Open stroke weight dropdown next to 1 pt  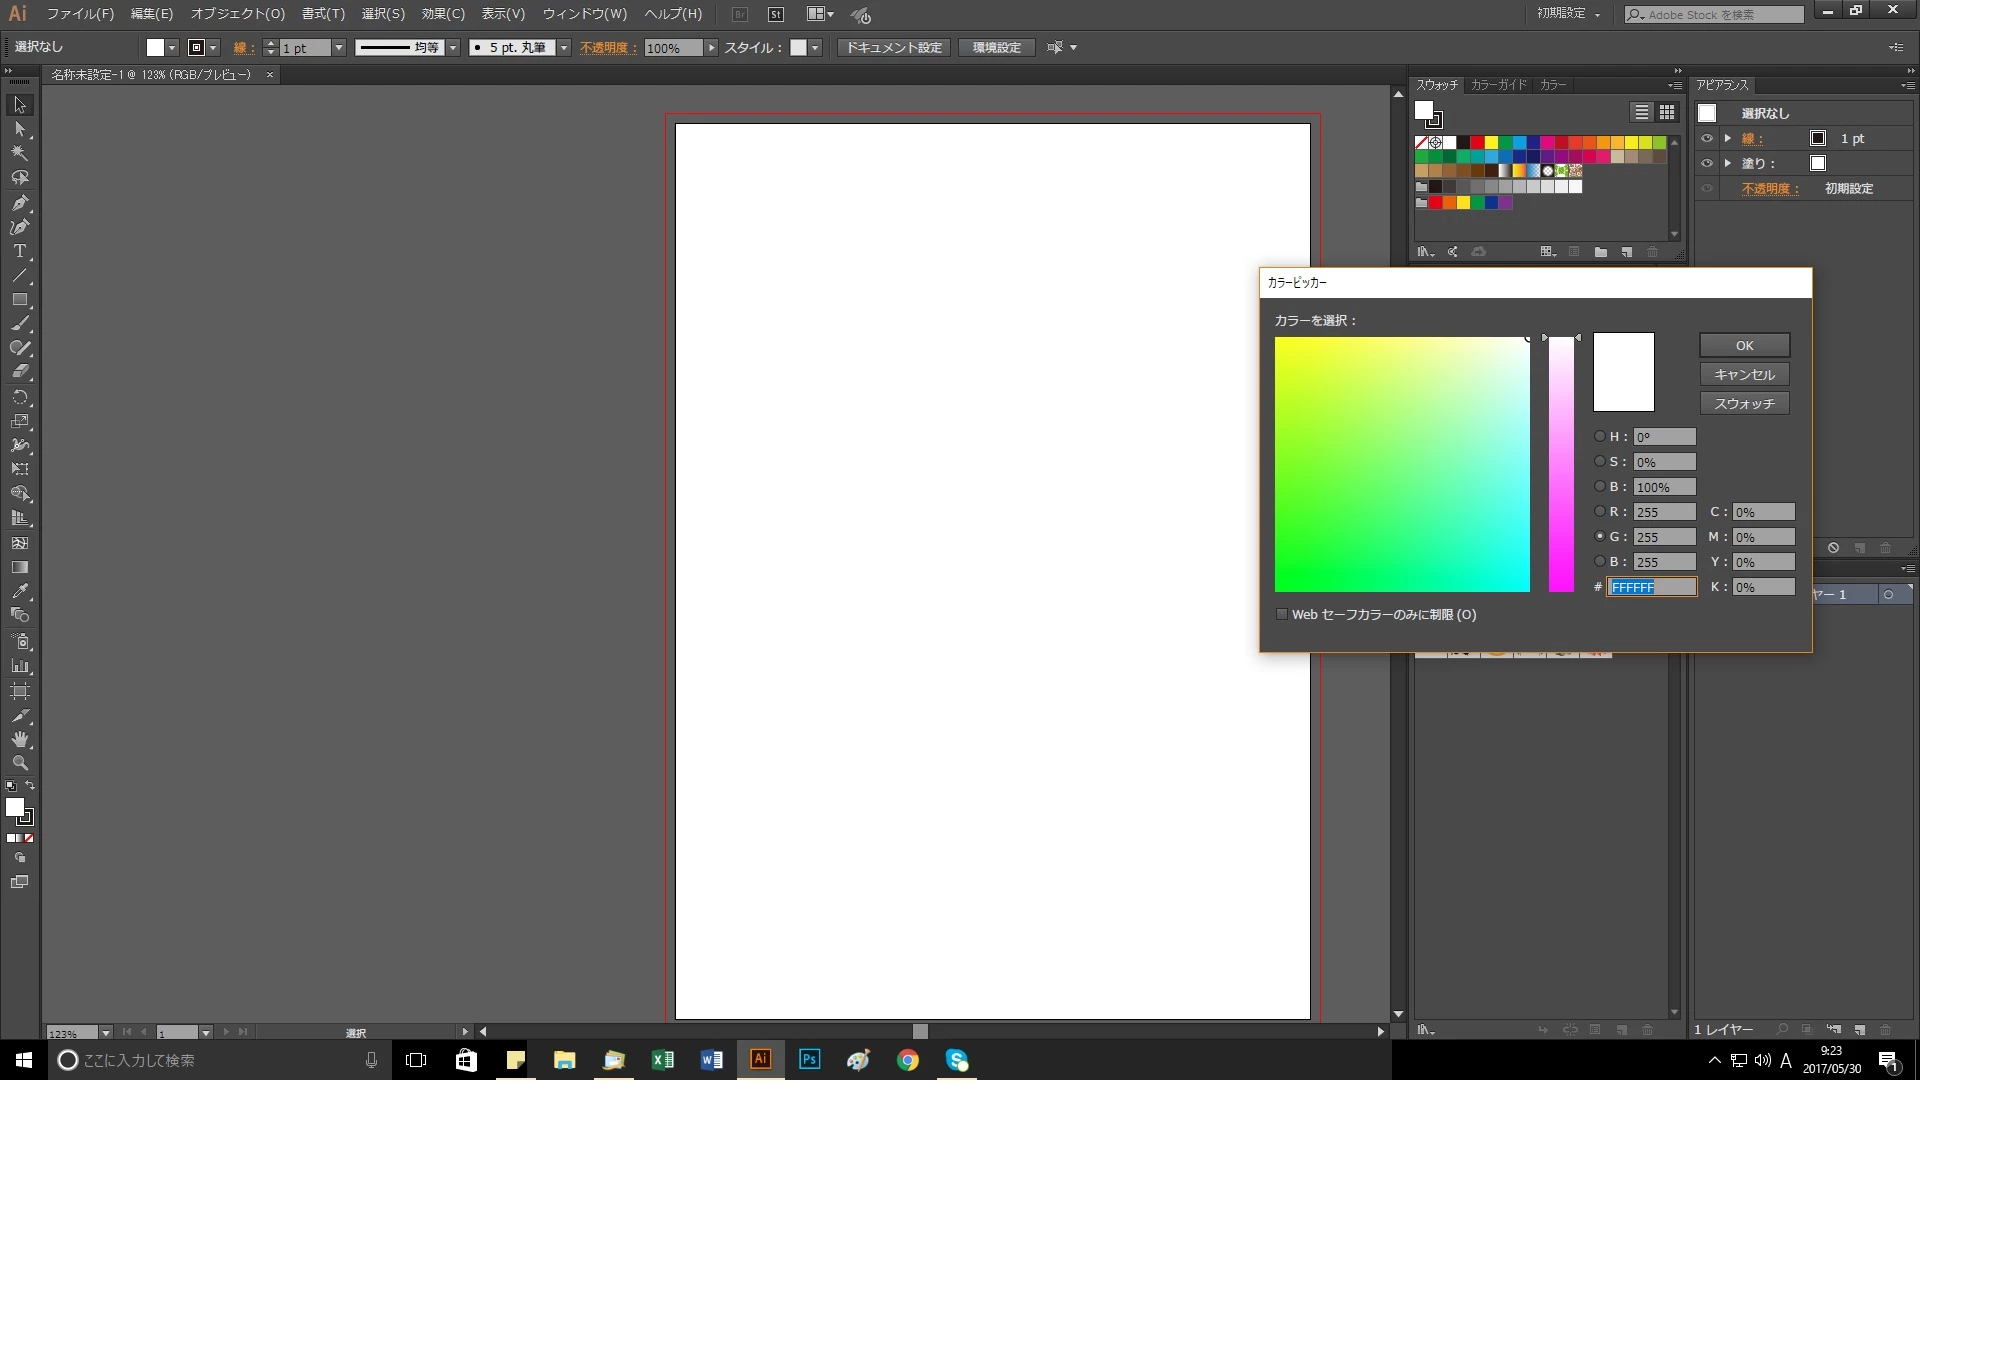(339, 48)
